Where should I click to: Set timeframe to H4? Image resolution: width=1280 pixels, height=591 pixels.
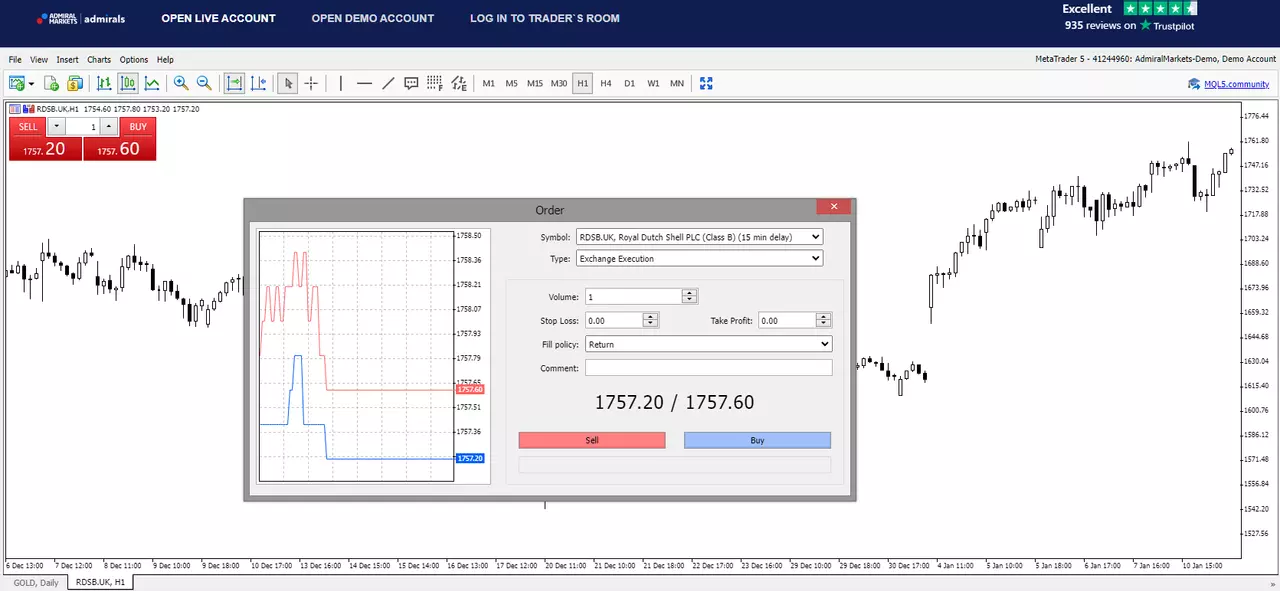click(606, 84)
